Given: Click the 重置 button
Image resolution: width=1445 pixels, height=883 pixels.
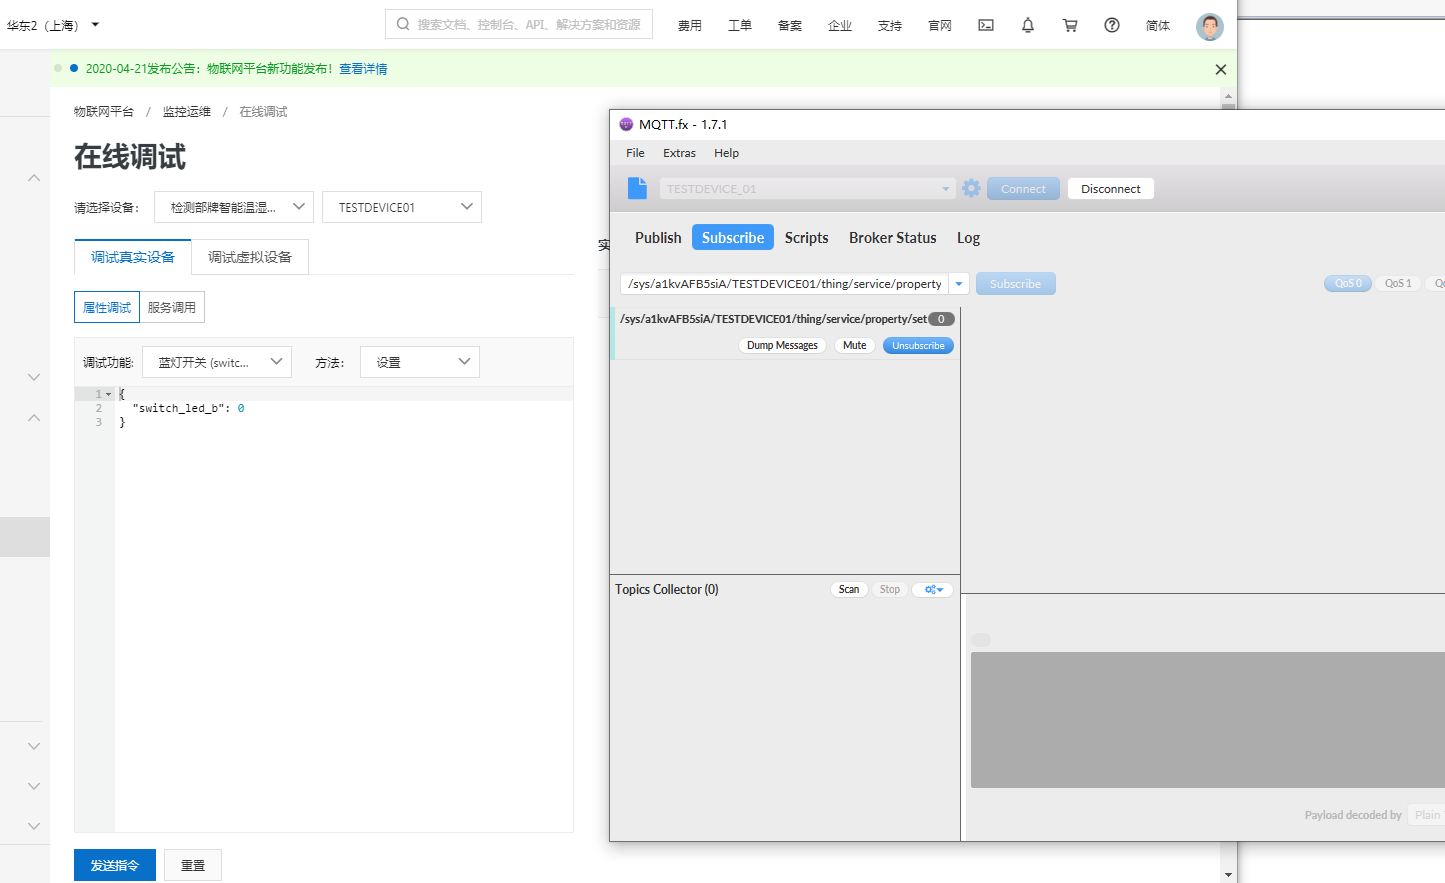Looking at the screenshot, I should tap(193, 865).
